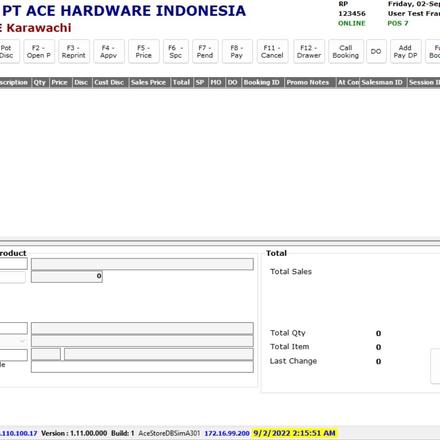The width and height of the screenshot is (440, 440).
Task: Click the Sales Price column header
Action: [x=149, y=82]
